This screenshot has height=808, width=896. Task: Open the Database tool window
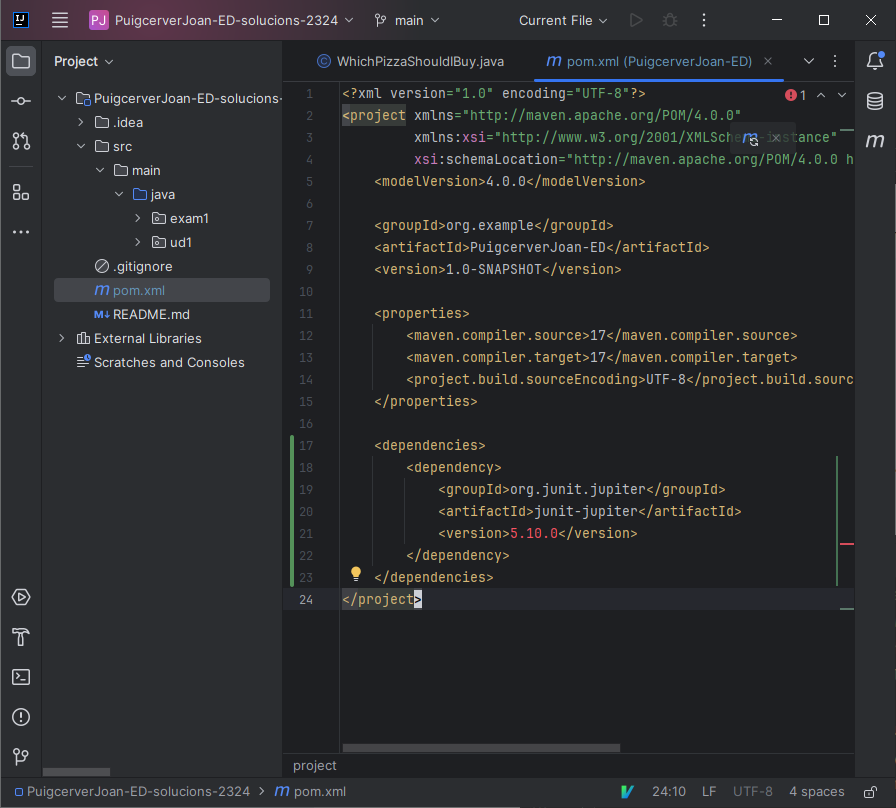pos(875,101)
